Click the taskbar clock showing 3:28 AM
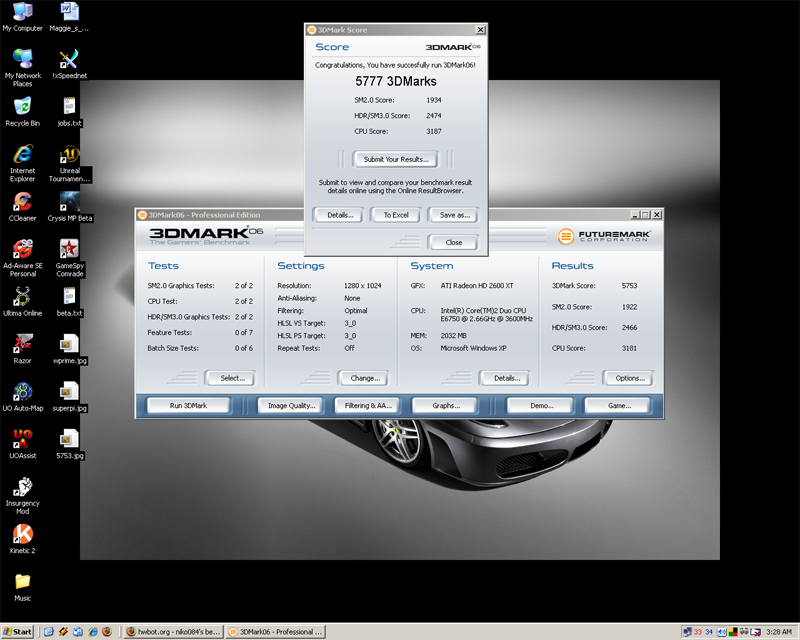The width and height of the screenshot is (800, 640). coord(779,632)
